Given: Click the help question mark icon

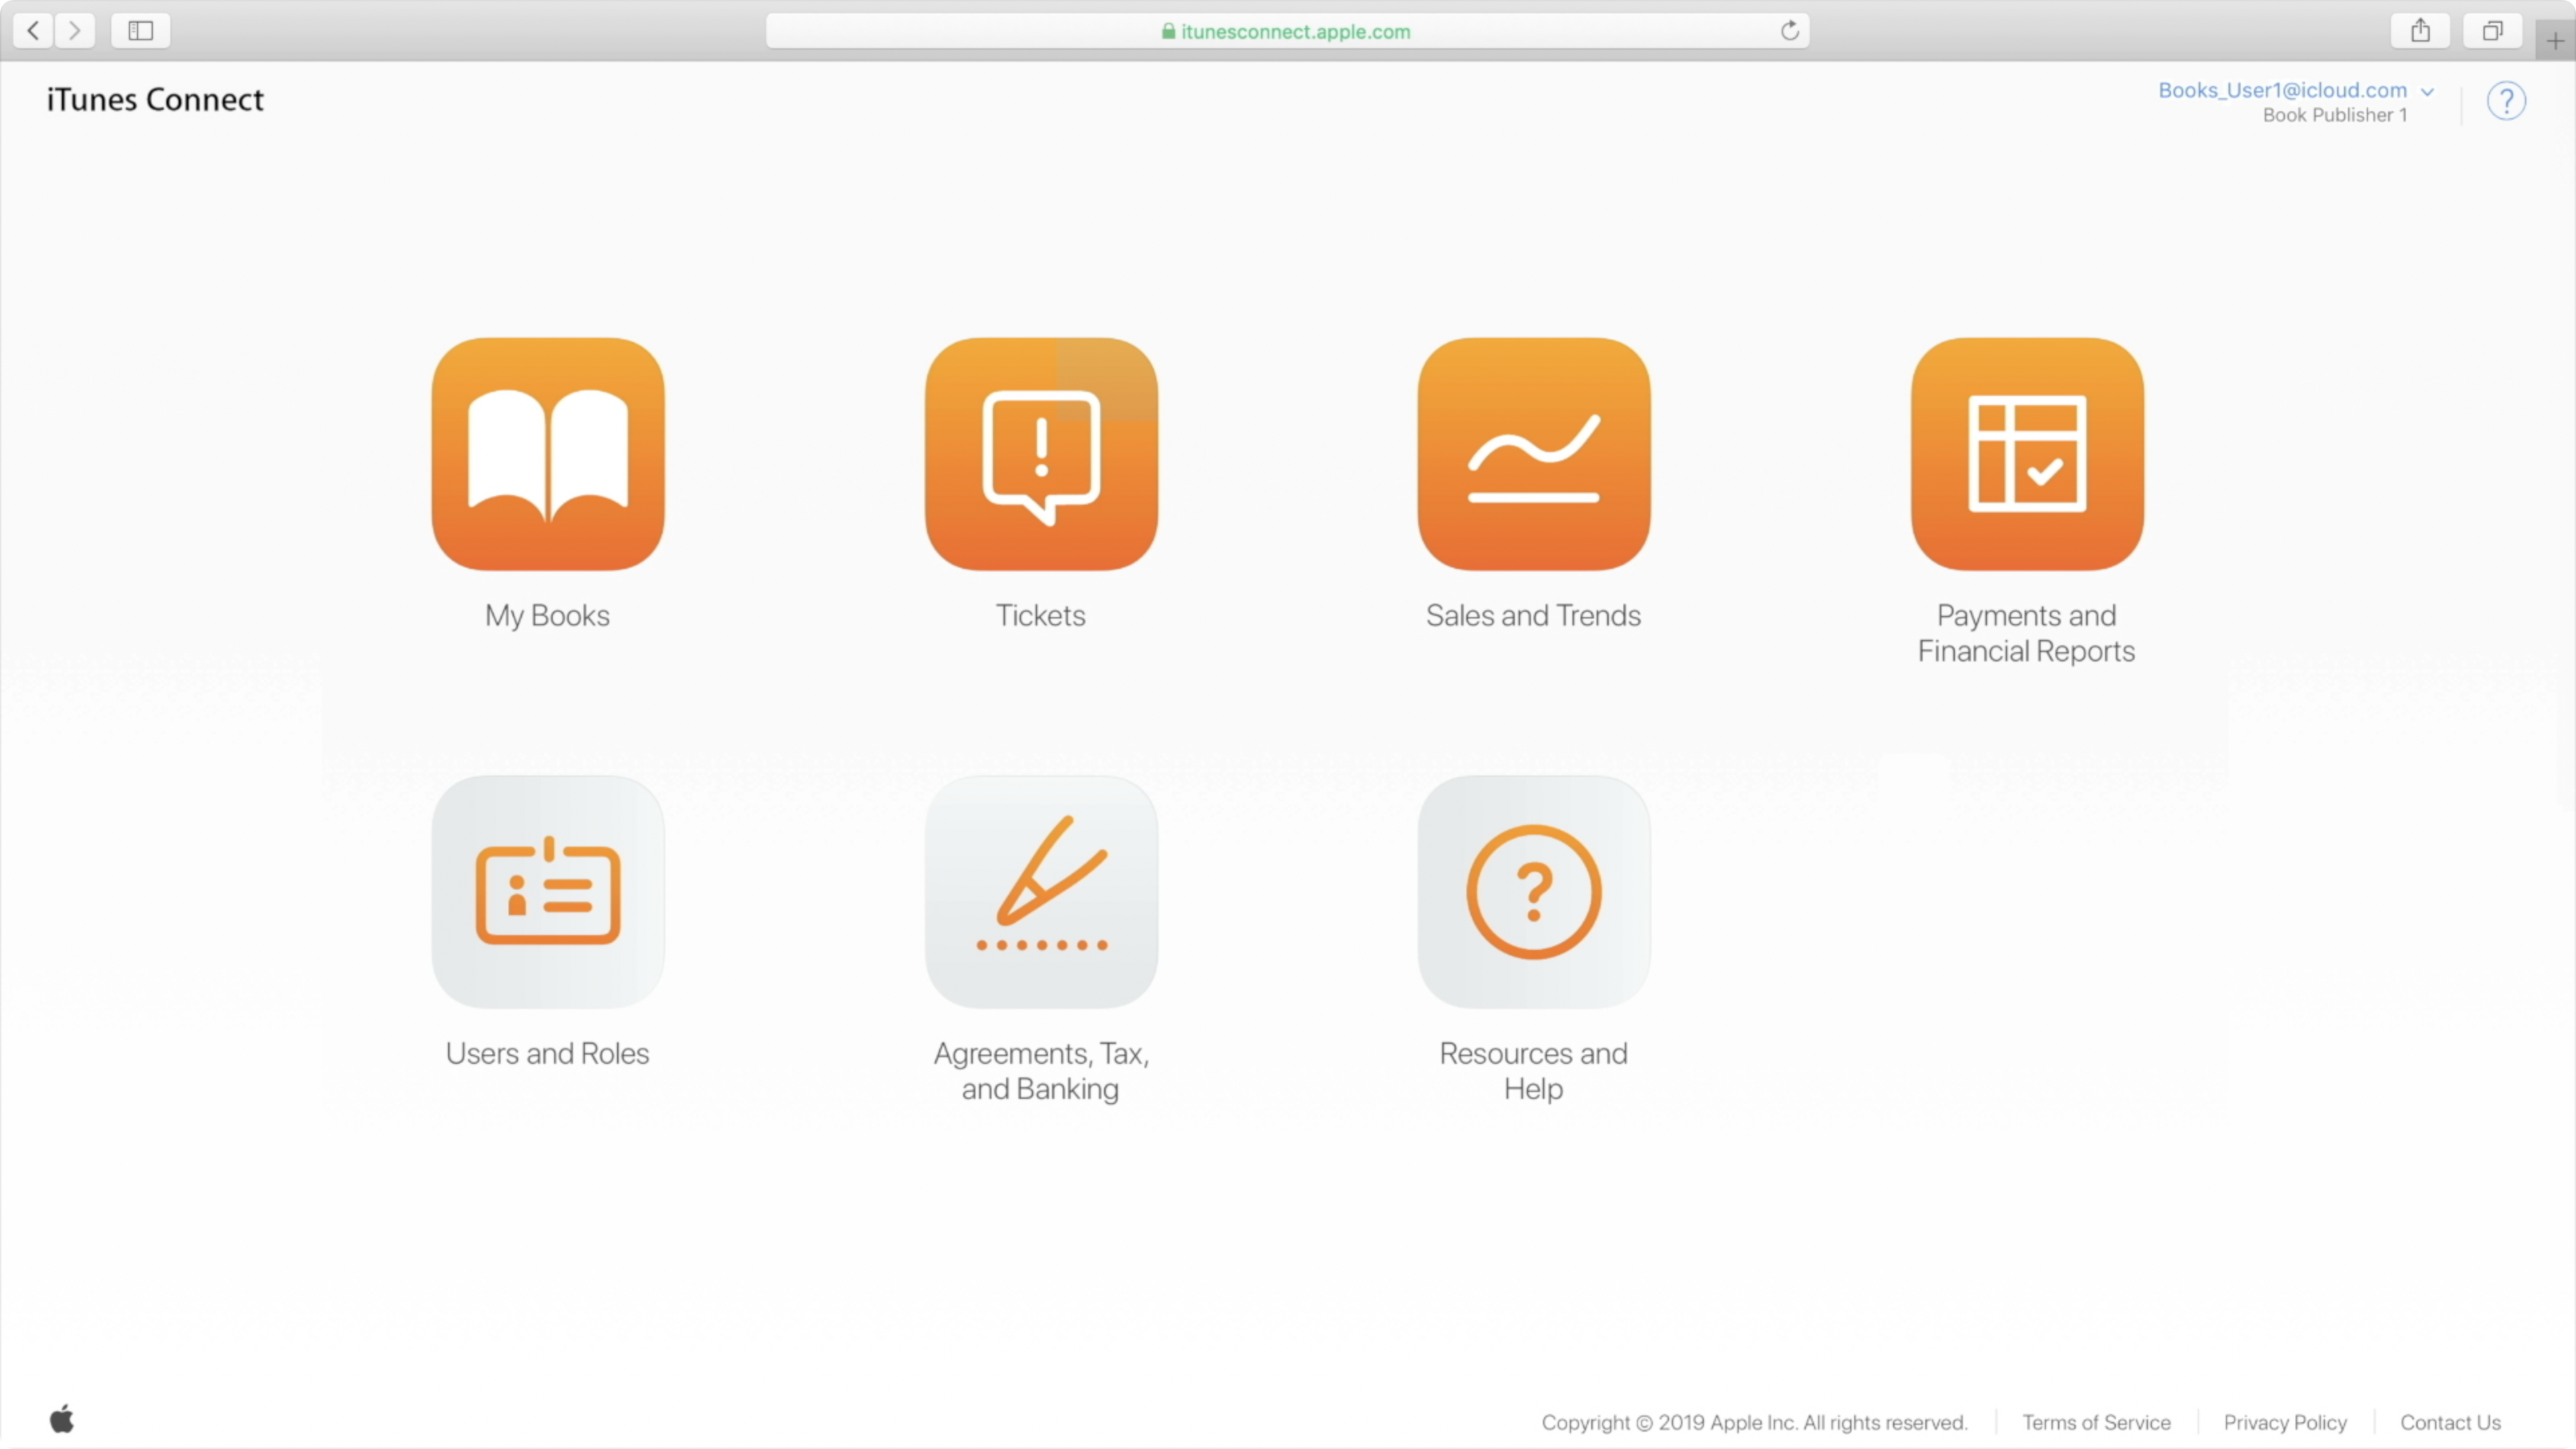Looking at the screenshot, I should coord(2506,101).
